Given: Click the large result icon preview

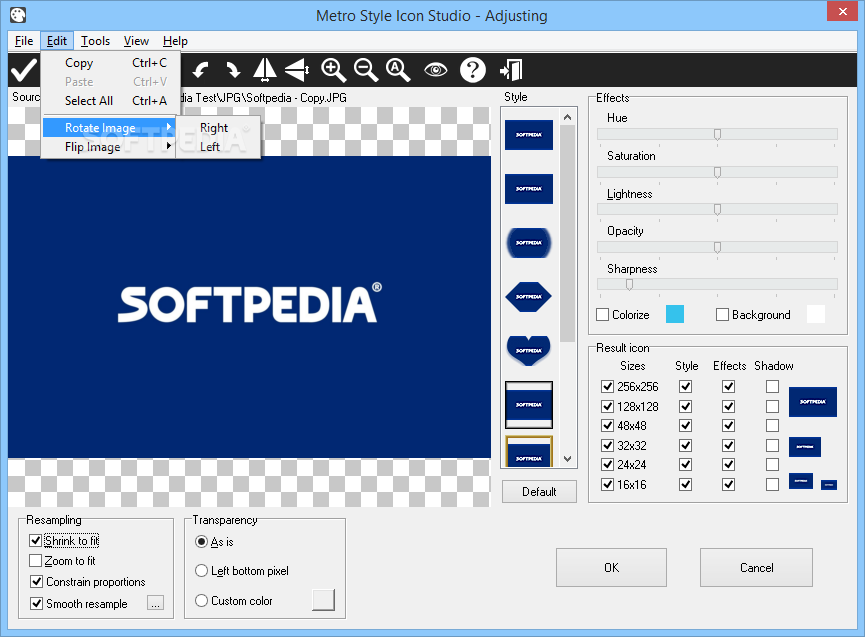Looking at the screenshot, I should pyautogui.click(x=813, y=402).
